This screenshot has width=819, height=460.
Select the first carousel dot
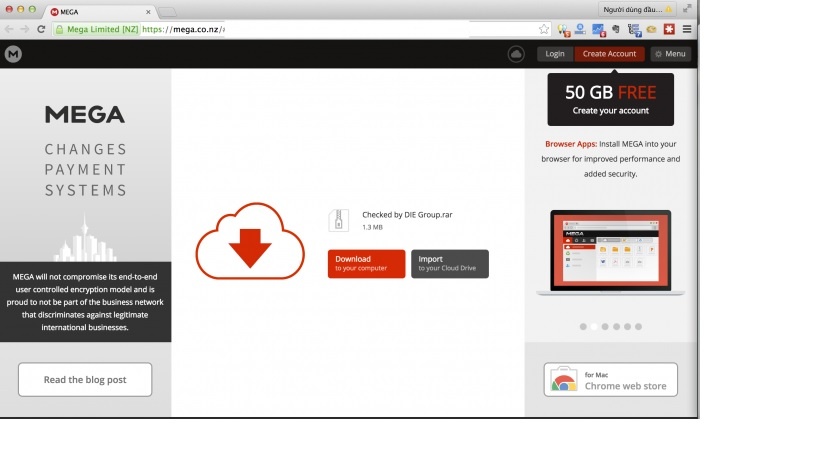pos(583,326)
